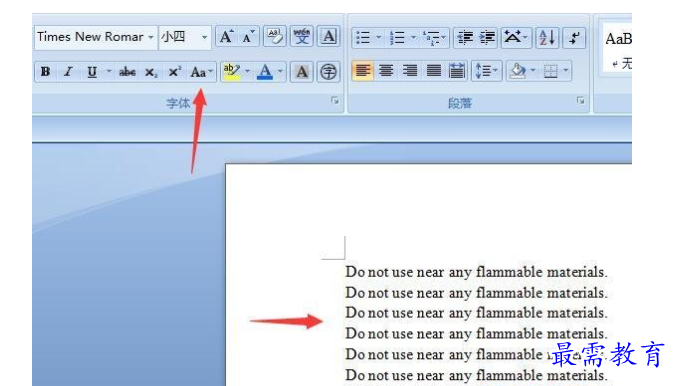Toggle Character Shading icon
673x386 pixels.
tap(302, 72)
